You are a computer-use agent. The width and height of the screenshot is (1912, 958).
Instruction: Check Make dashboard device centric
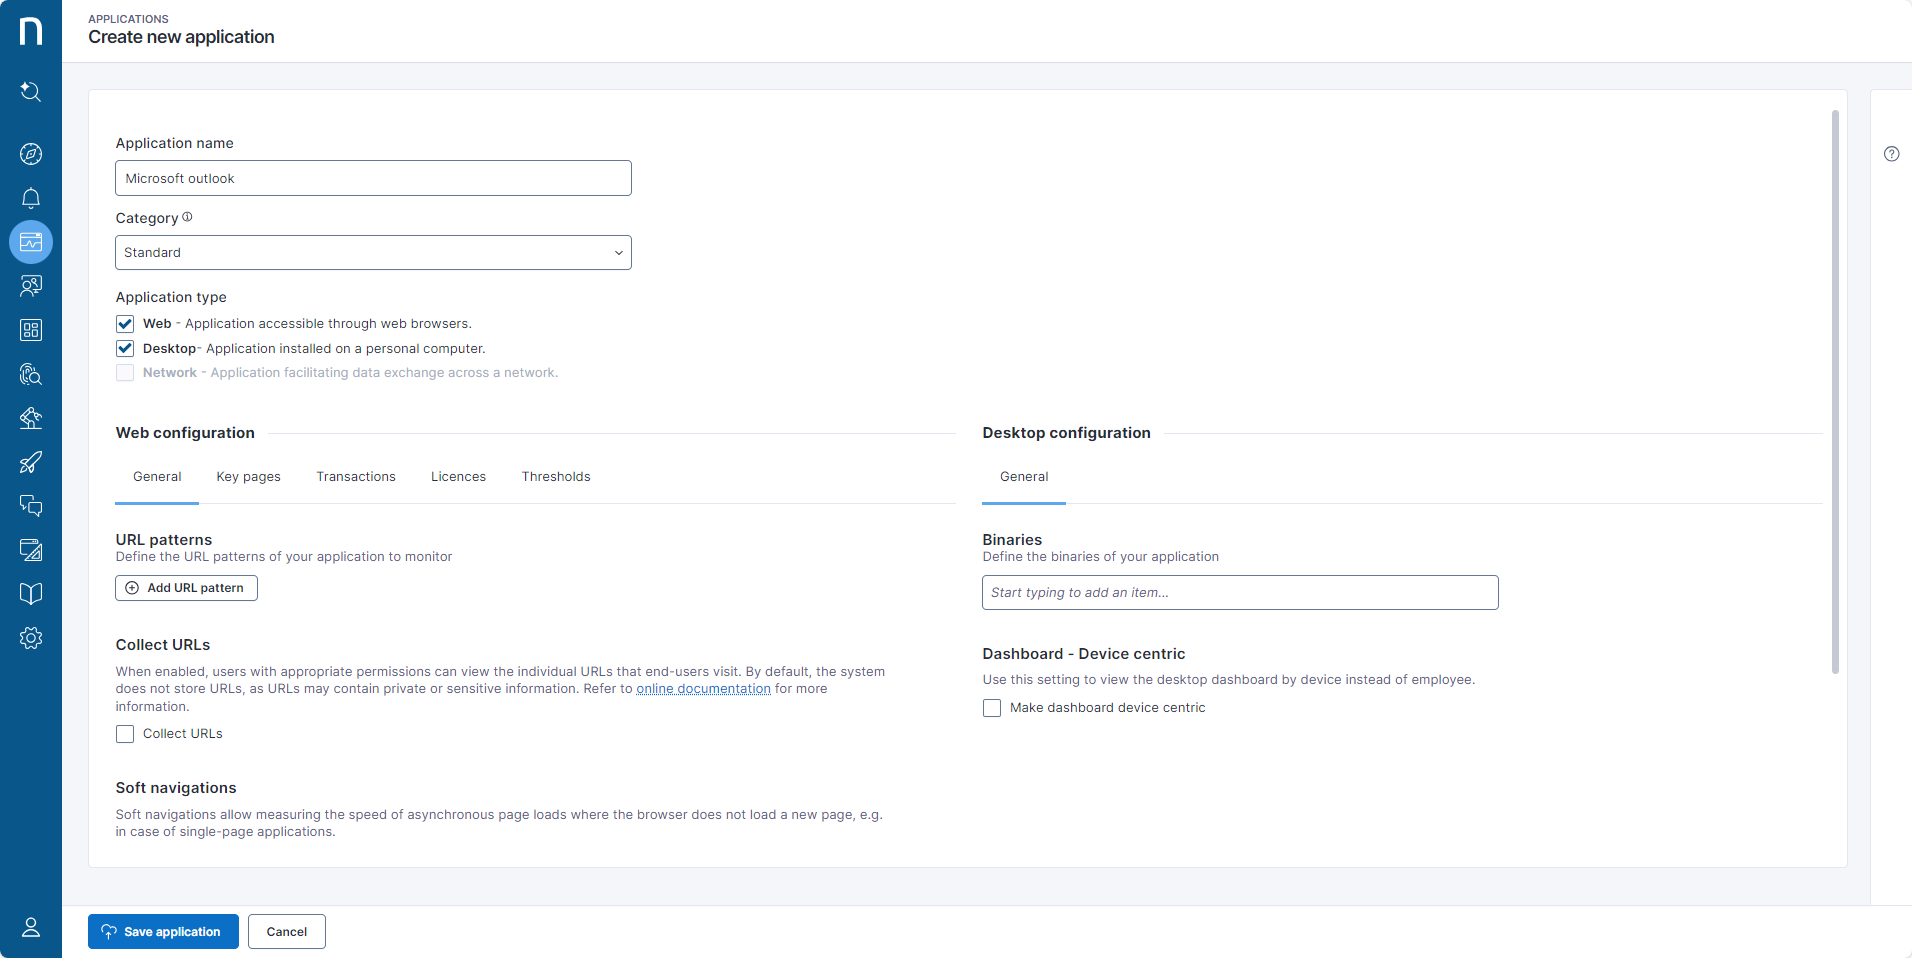[992, 708]
